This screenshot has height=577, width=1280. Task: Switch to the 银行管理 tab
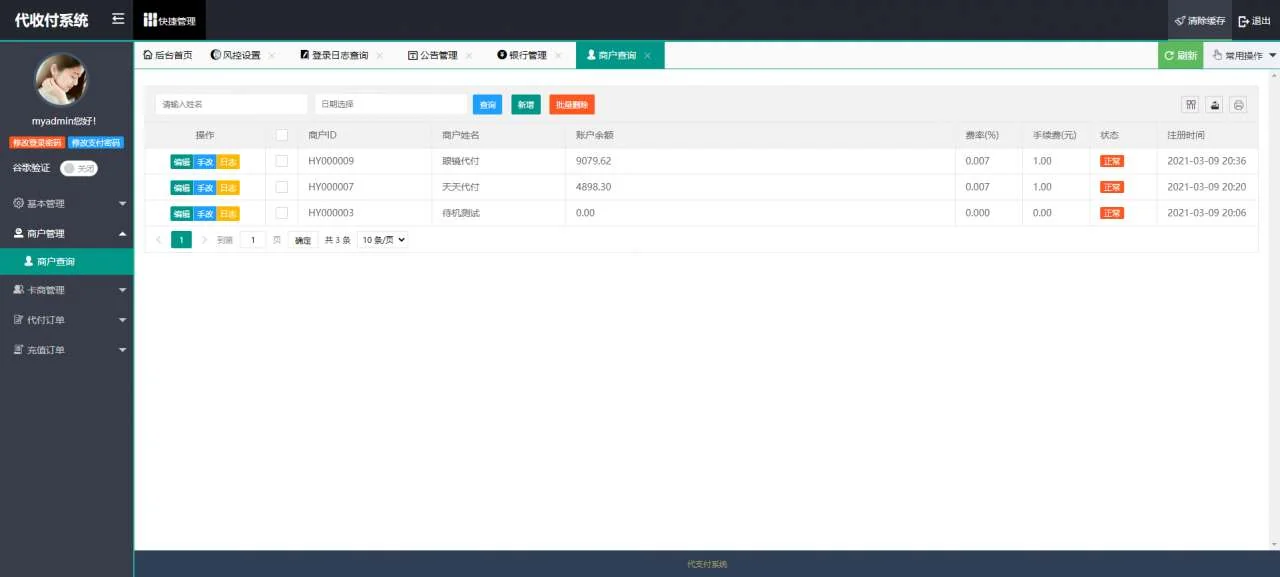pyautogui.click(x=527, y=55)
